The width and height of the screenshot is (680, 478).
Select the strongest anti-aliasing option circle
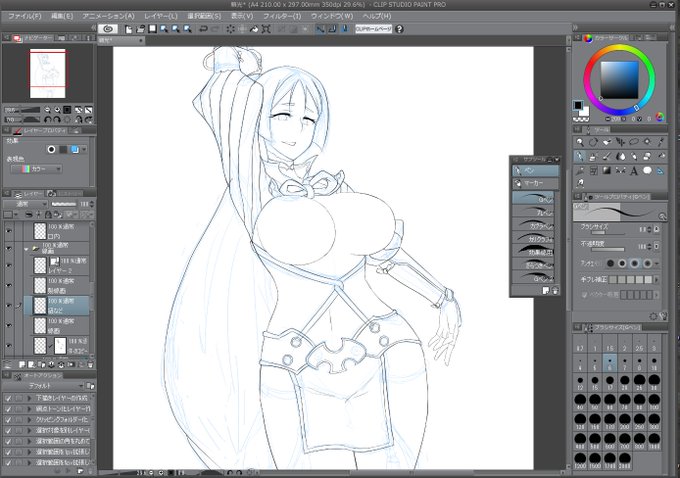(x=647, y=263)
